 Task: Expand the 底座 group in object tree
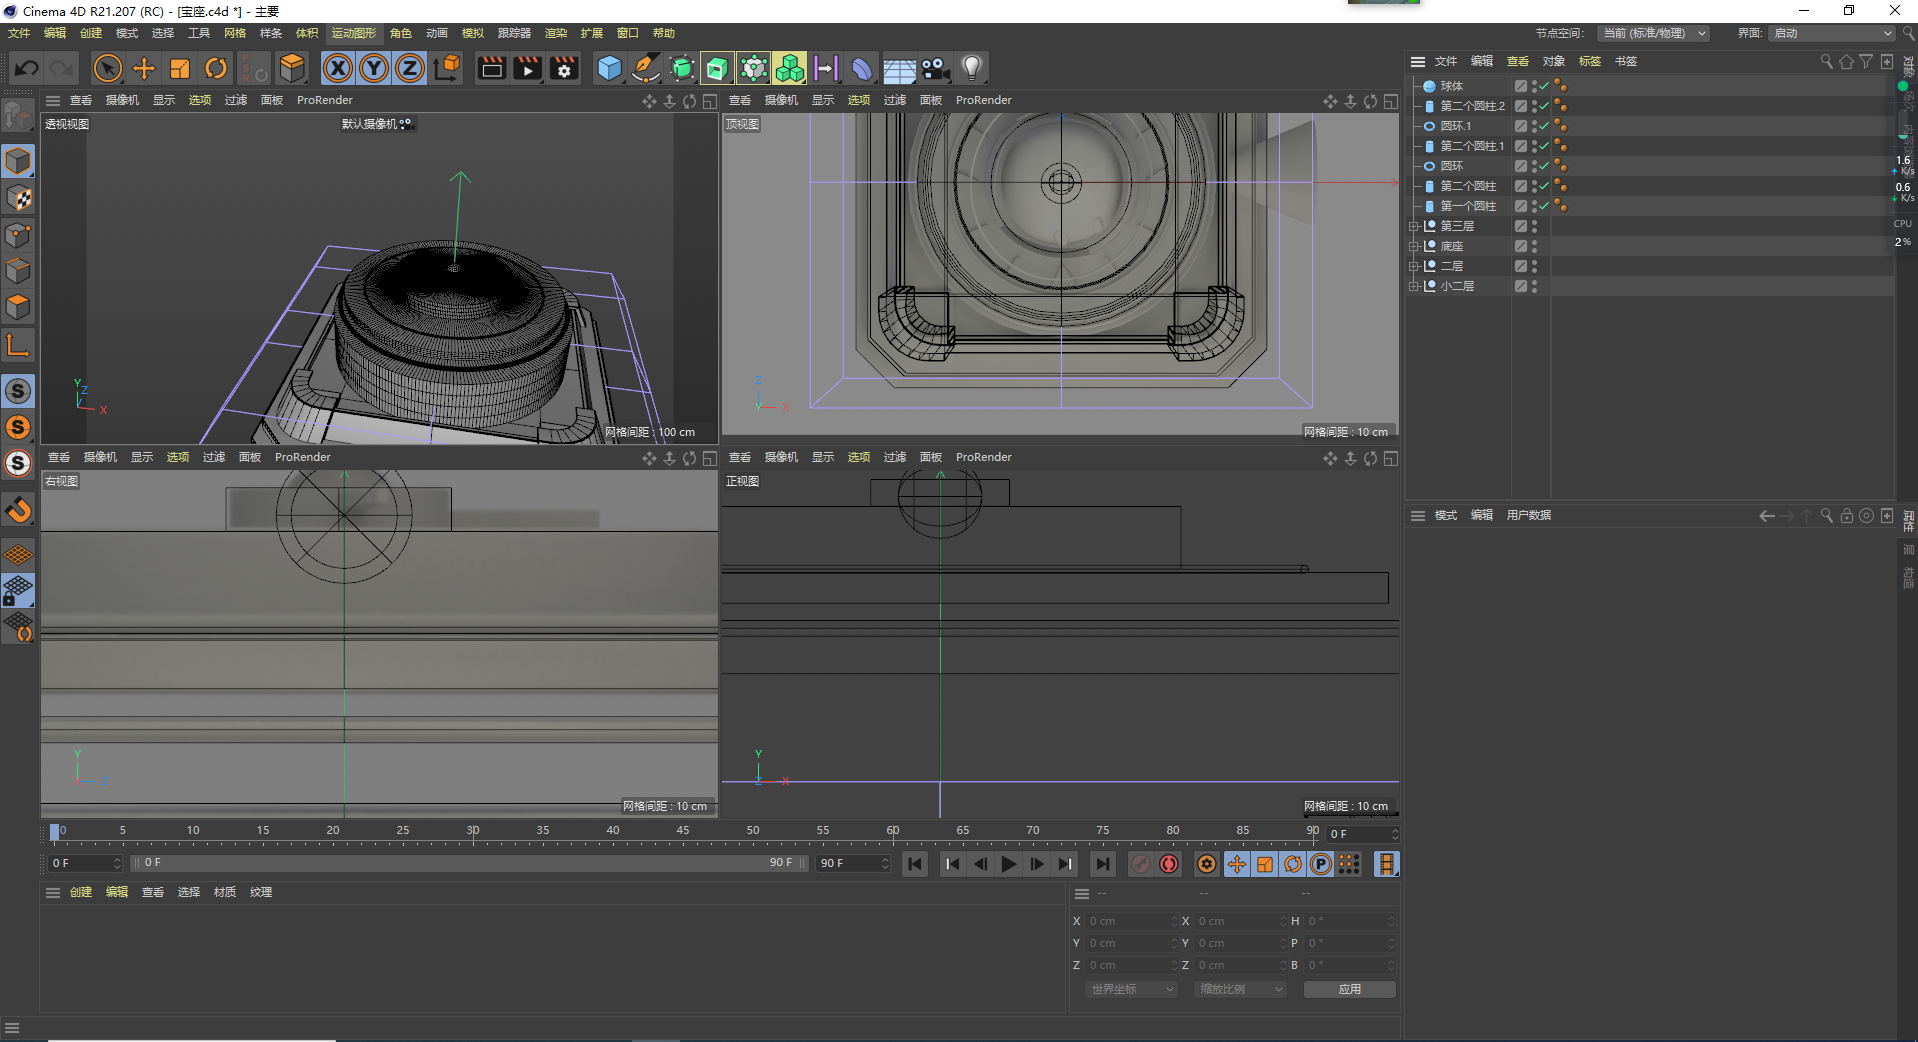[1414, 246]
